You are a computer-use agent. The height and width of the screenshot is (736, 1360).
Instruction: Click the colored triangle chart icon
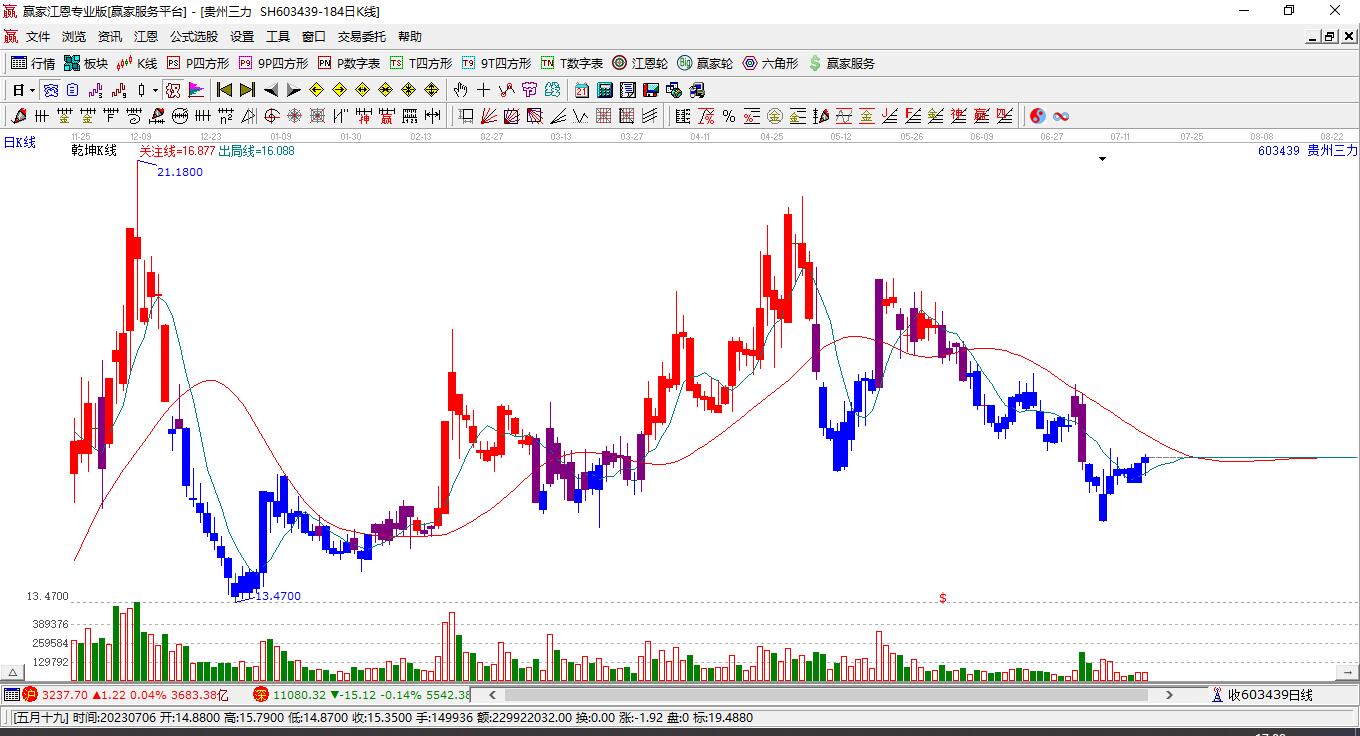click(x=196, y=90)
